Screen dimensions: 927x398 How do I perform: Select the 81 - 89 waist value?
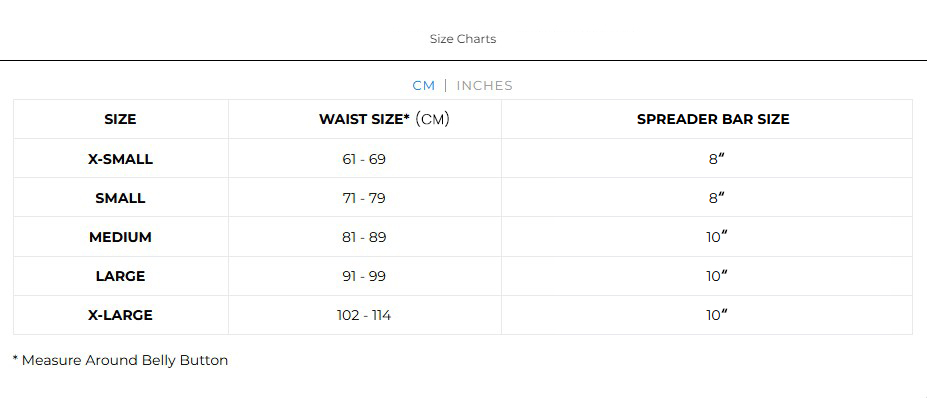coord(364,237)
